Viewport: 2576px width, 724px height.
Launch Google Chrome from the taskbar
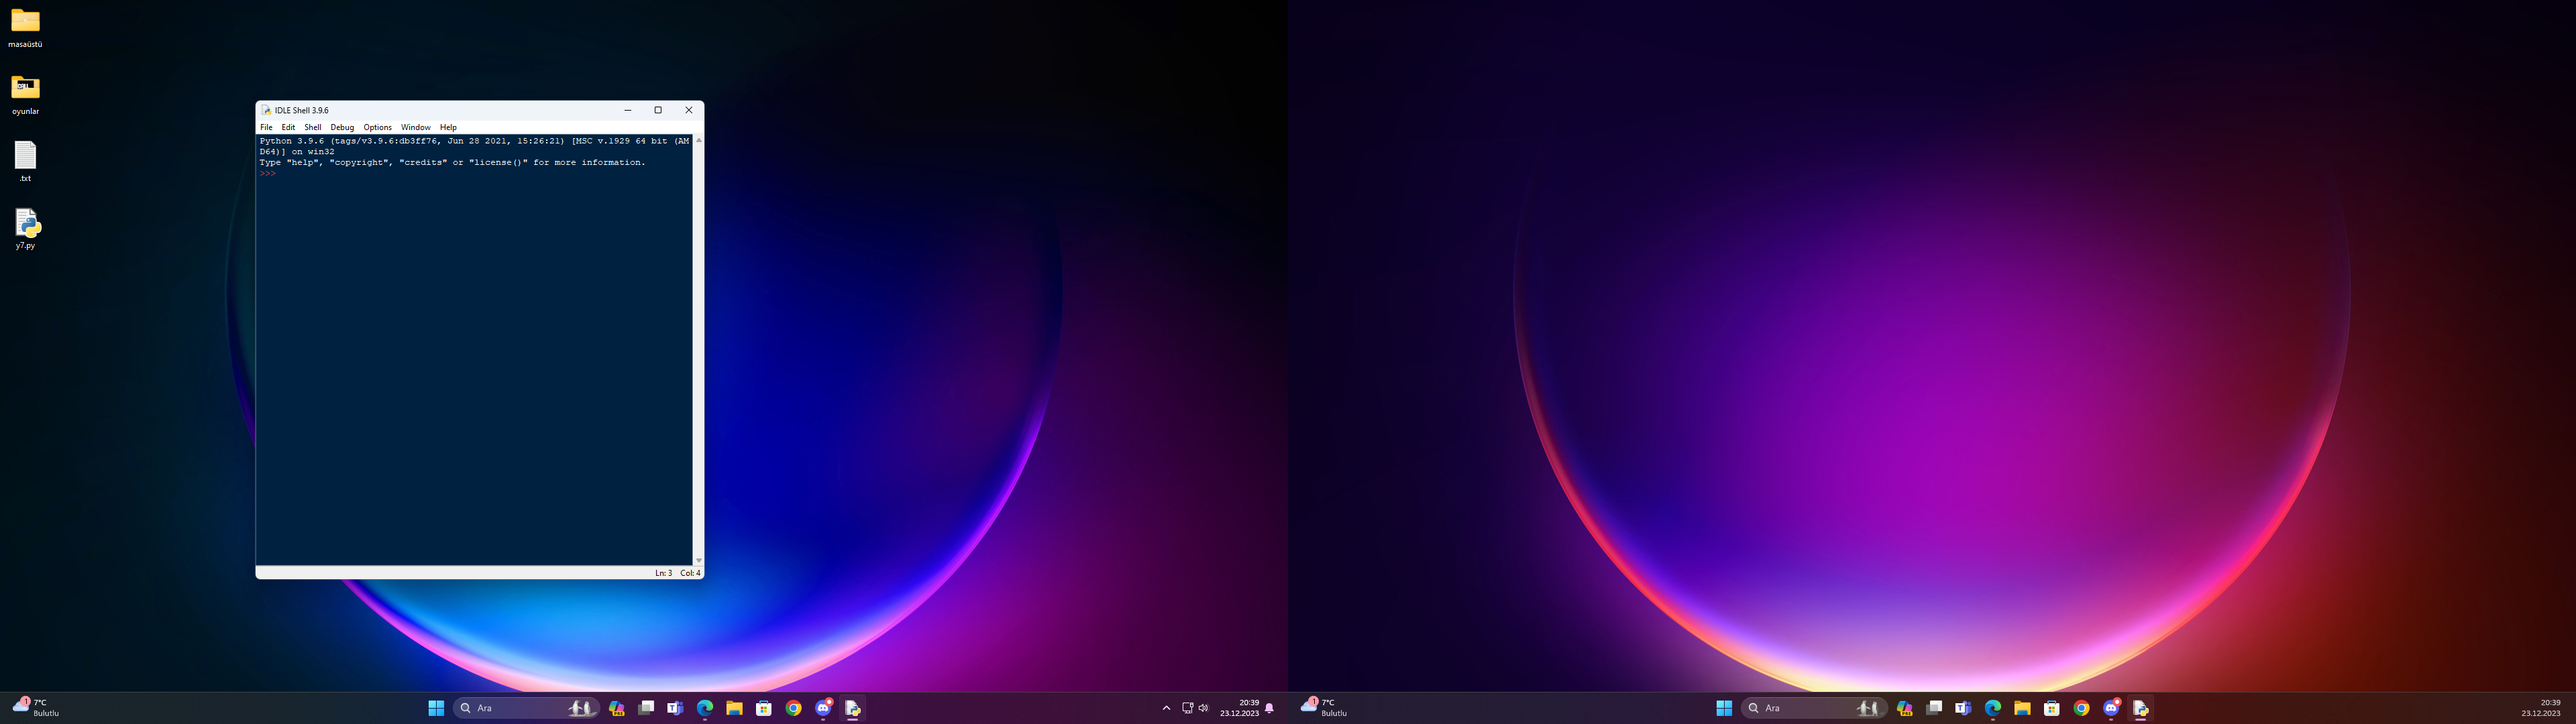click(x=793, y=707)
